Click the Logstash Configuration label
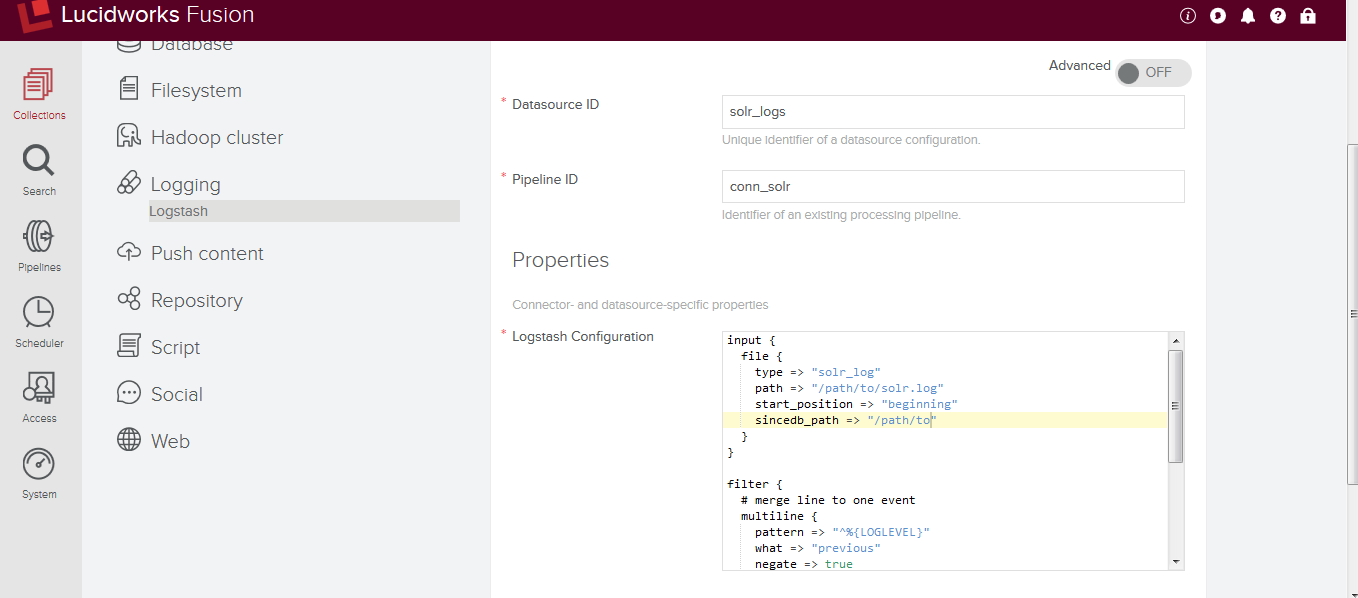Image resolution: width=1358 pixels, height=598 pixels. point(583,337)
